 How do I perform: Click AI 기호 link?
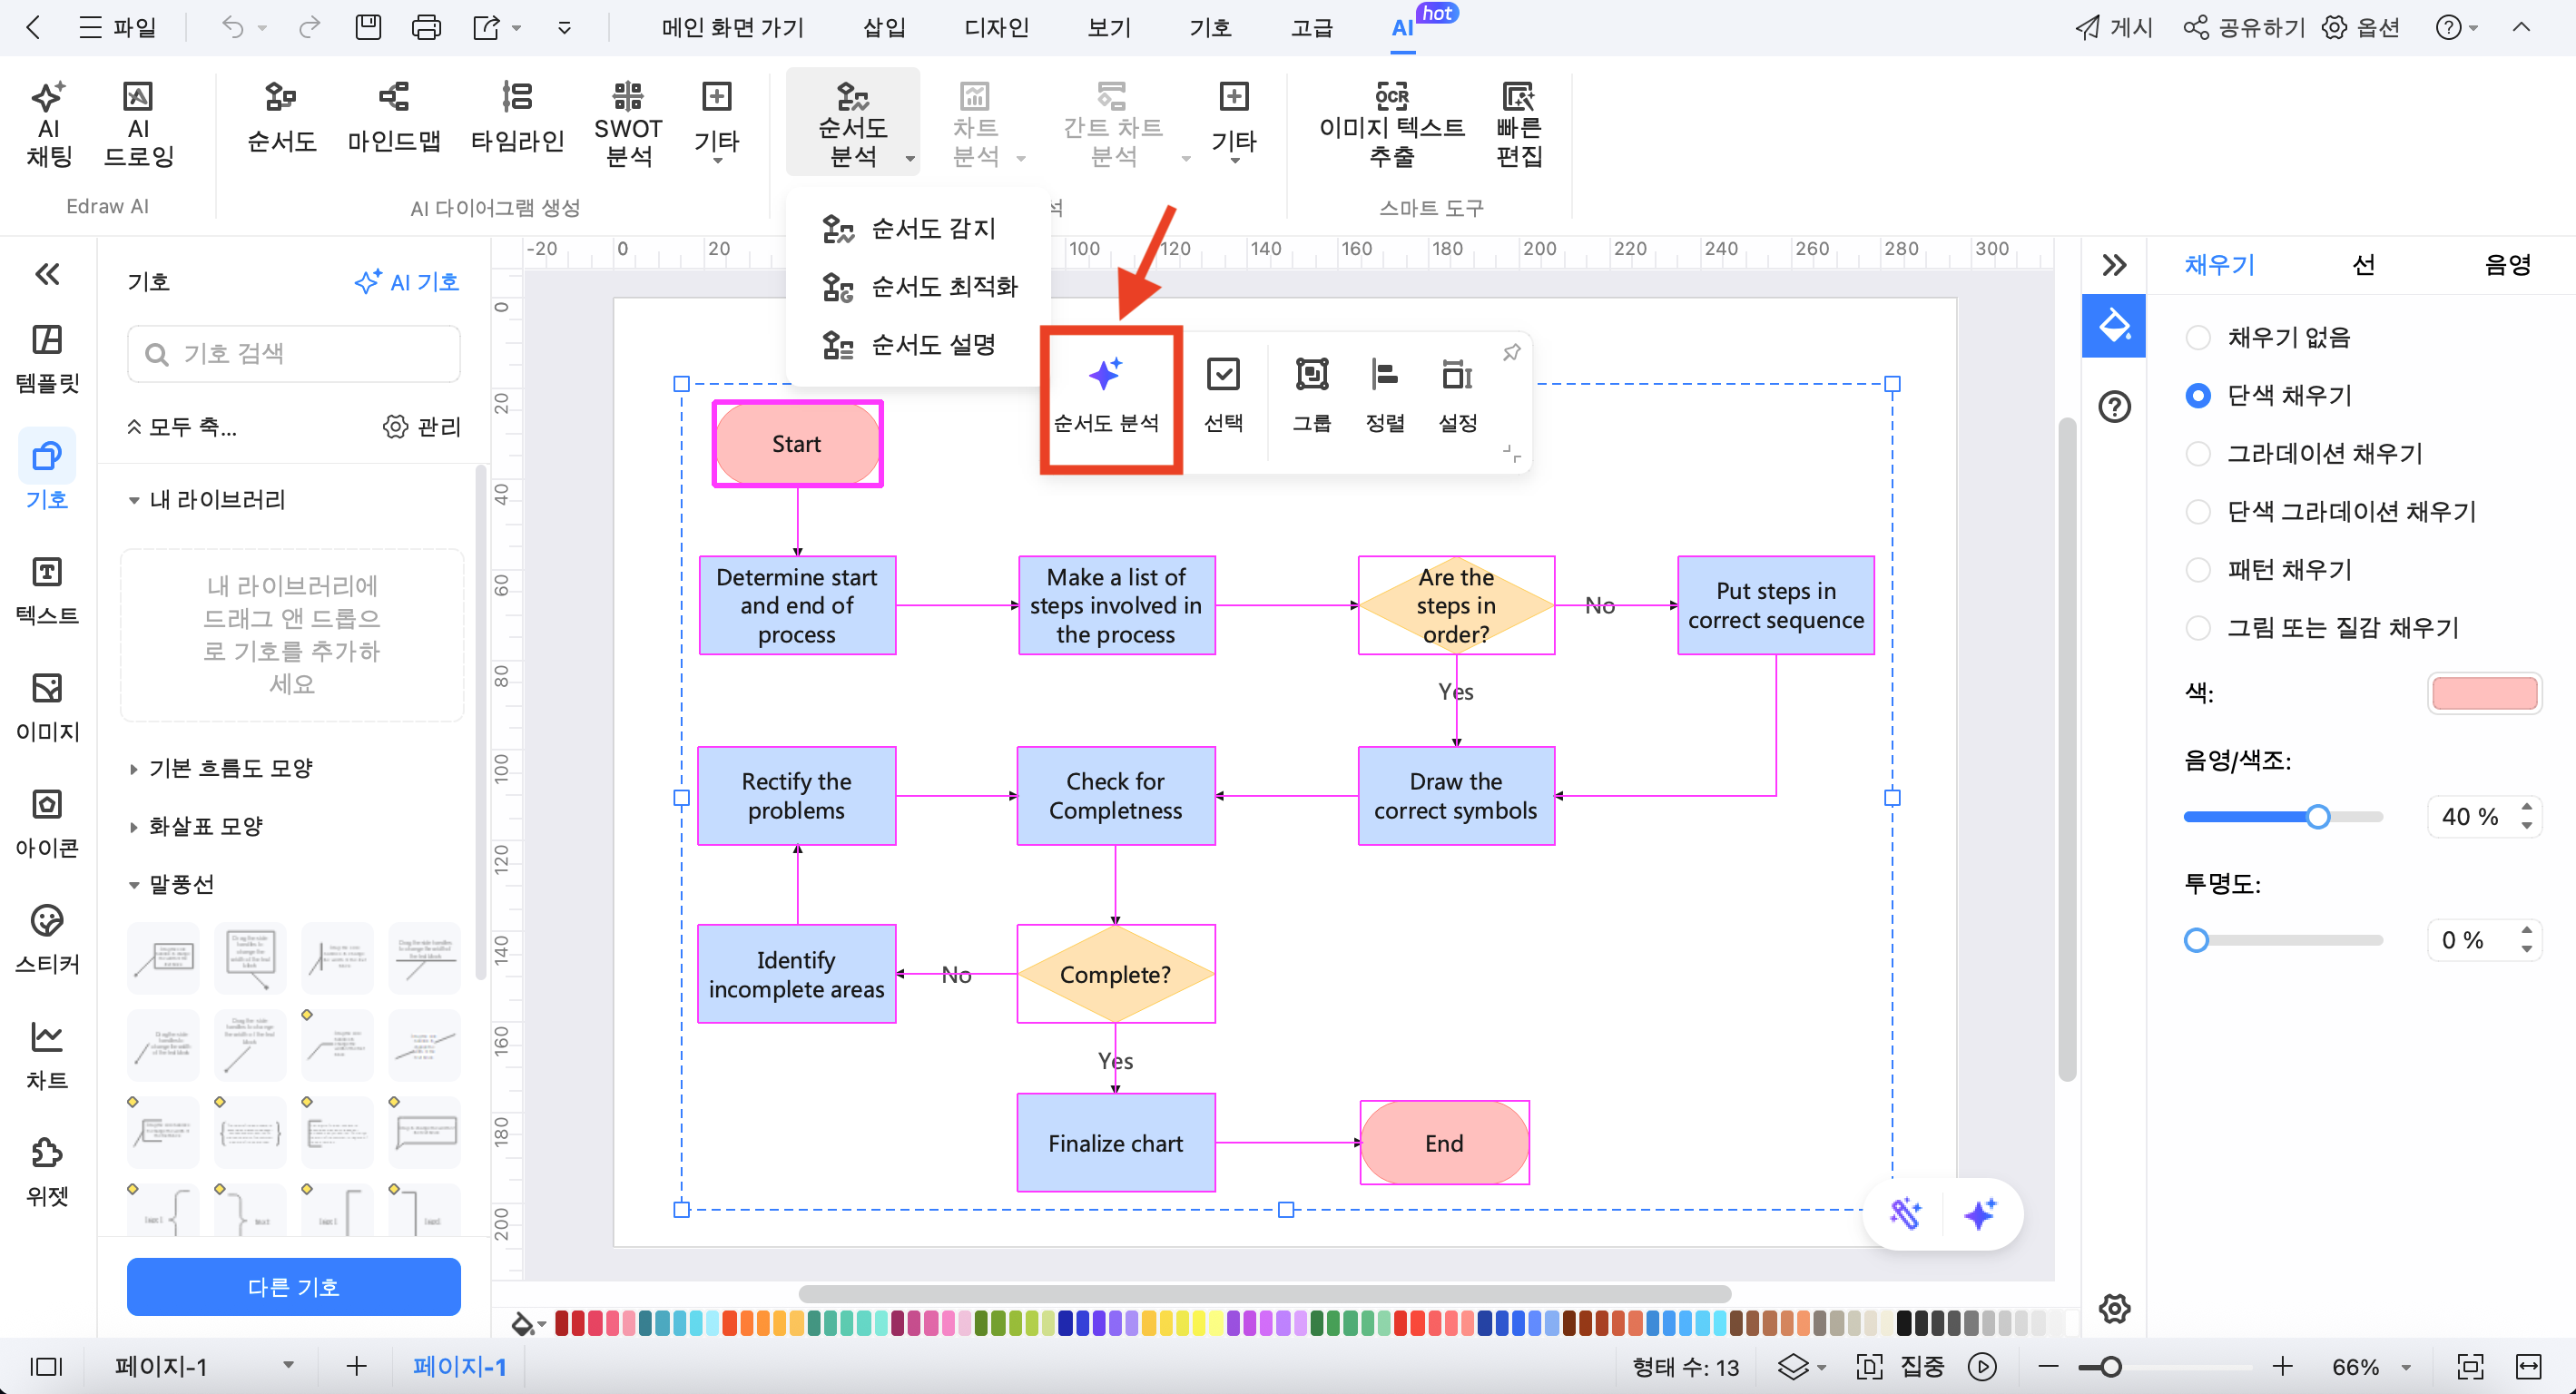pos(406,282)
